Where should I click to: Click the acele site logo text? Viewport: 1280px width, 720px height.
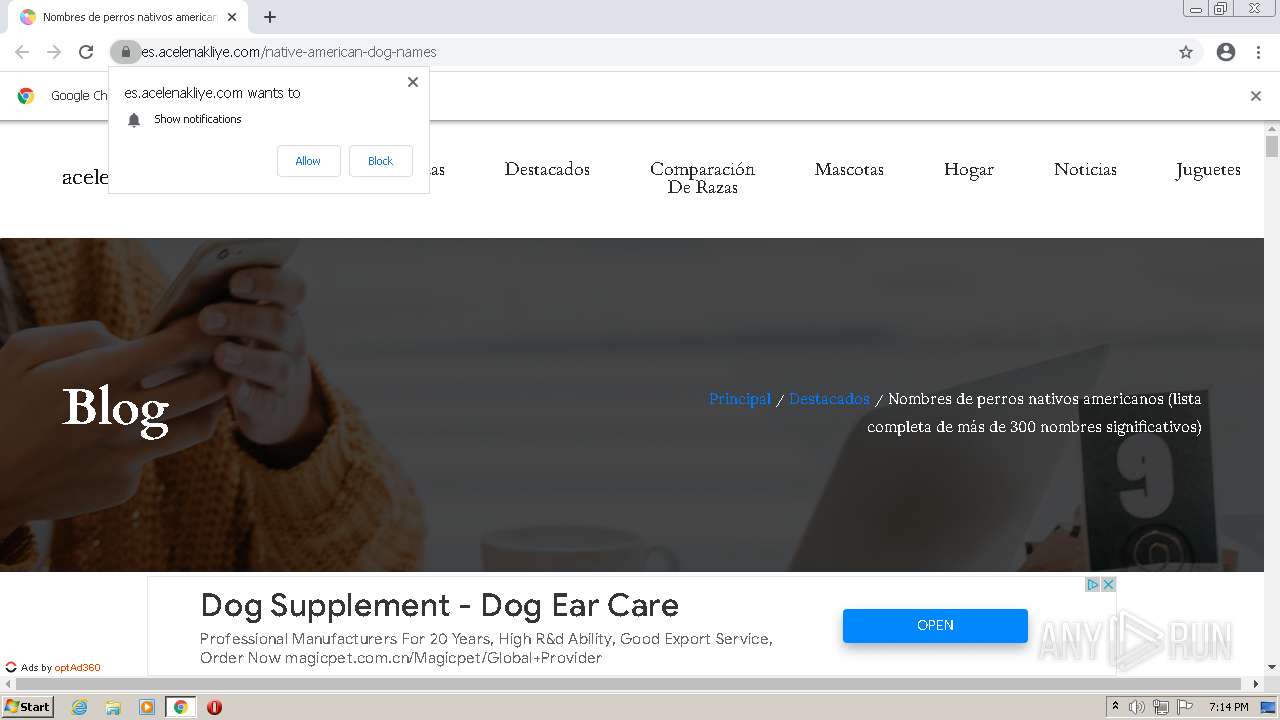[x=85, y=177]
